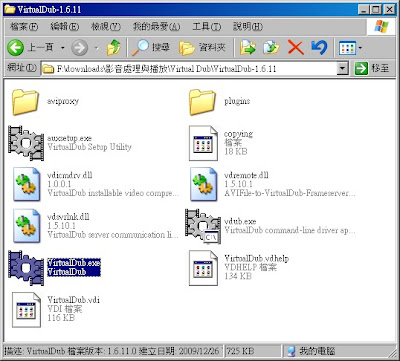400x361 pixels.
Task: Open the 檢視(V) View menu
Action: click(106, 27)
